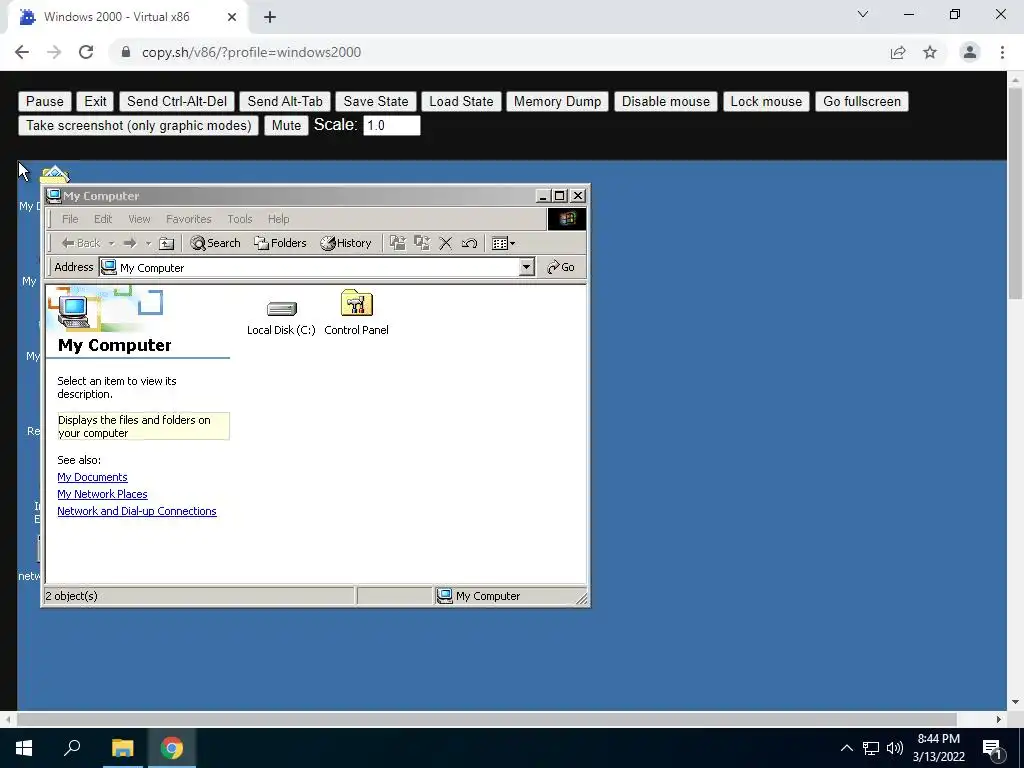1024x768 pixels.
Task: Click the browser URL address bar
Action: click(496, 52)
